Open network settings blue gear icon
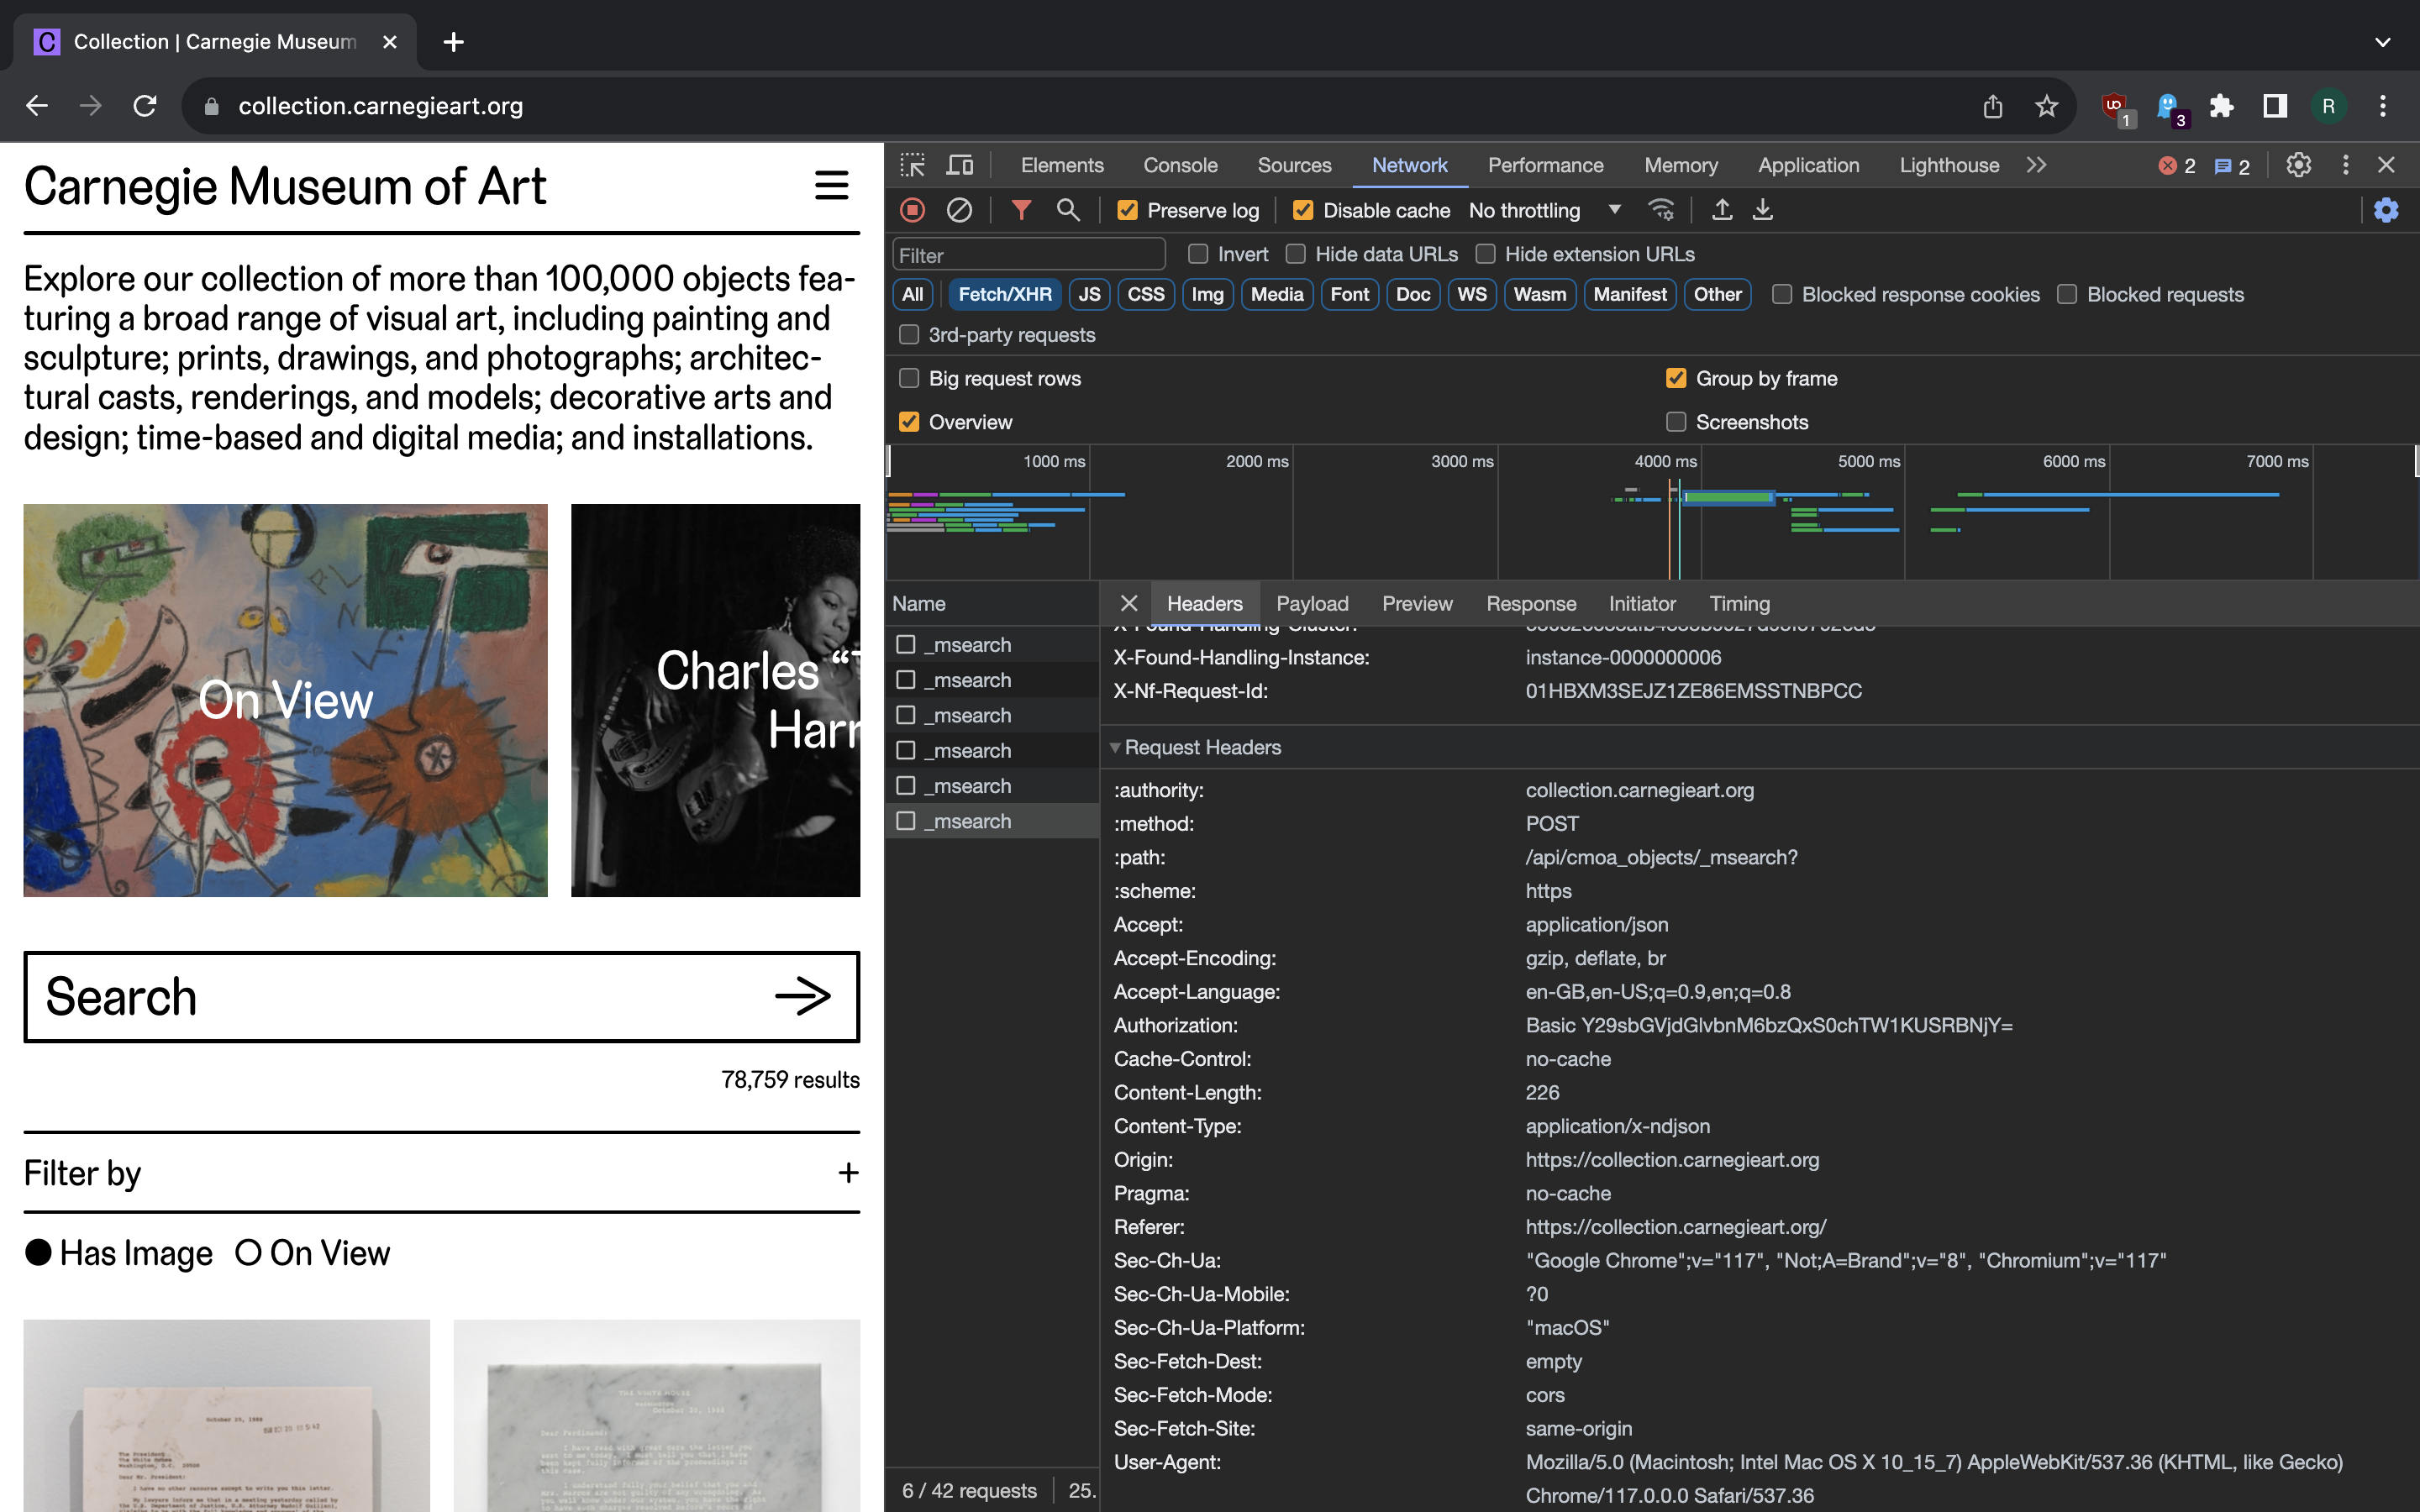This screenshot has height=1512, width=2420. click(2386, 210)
